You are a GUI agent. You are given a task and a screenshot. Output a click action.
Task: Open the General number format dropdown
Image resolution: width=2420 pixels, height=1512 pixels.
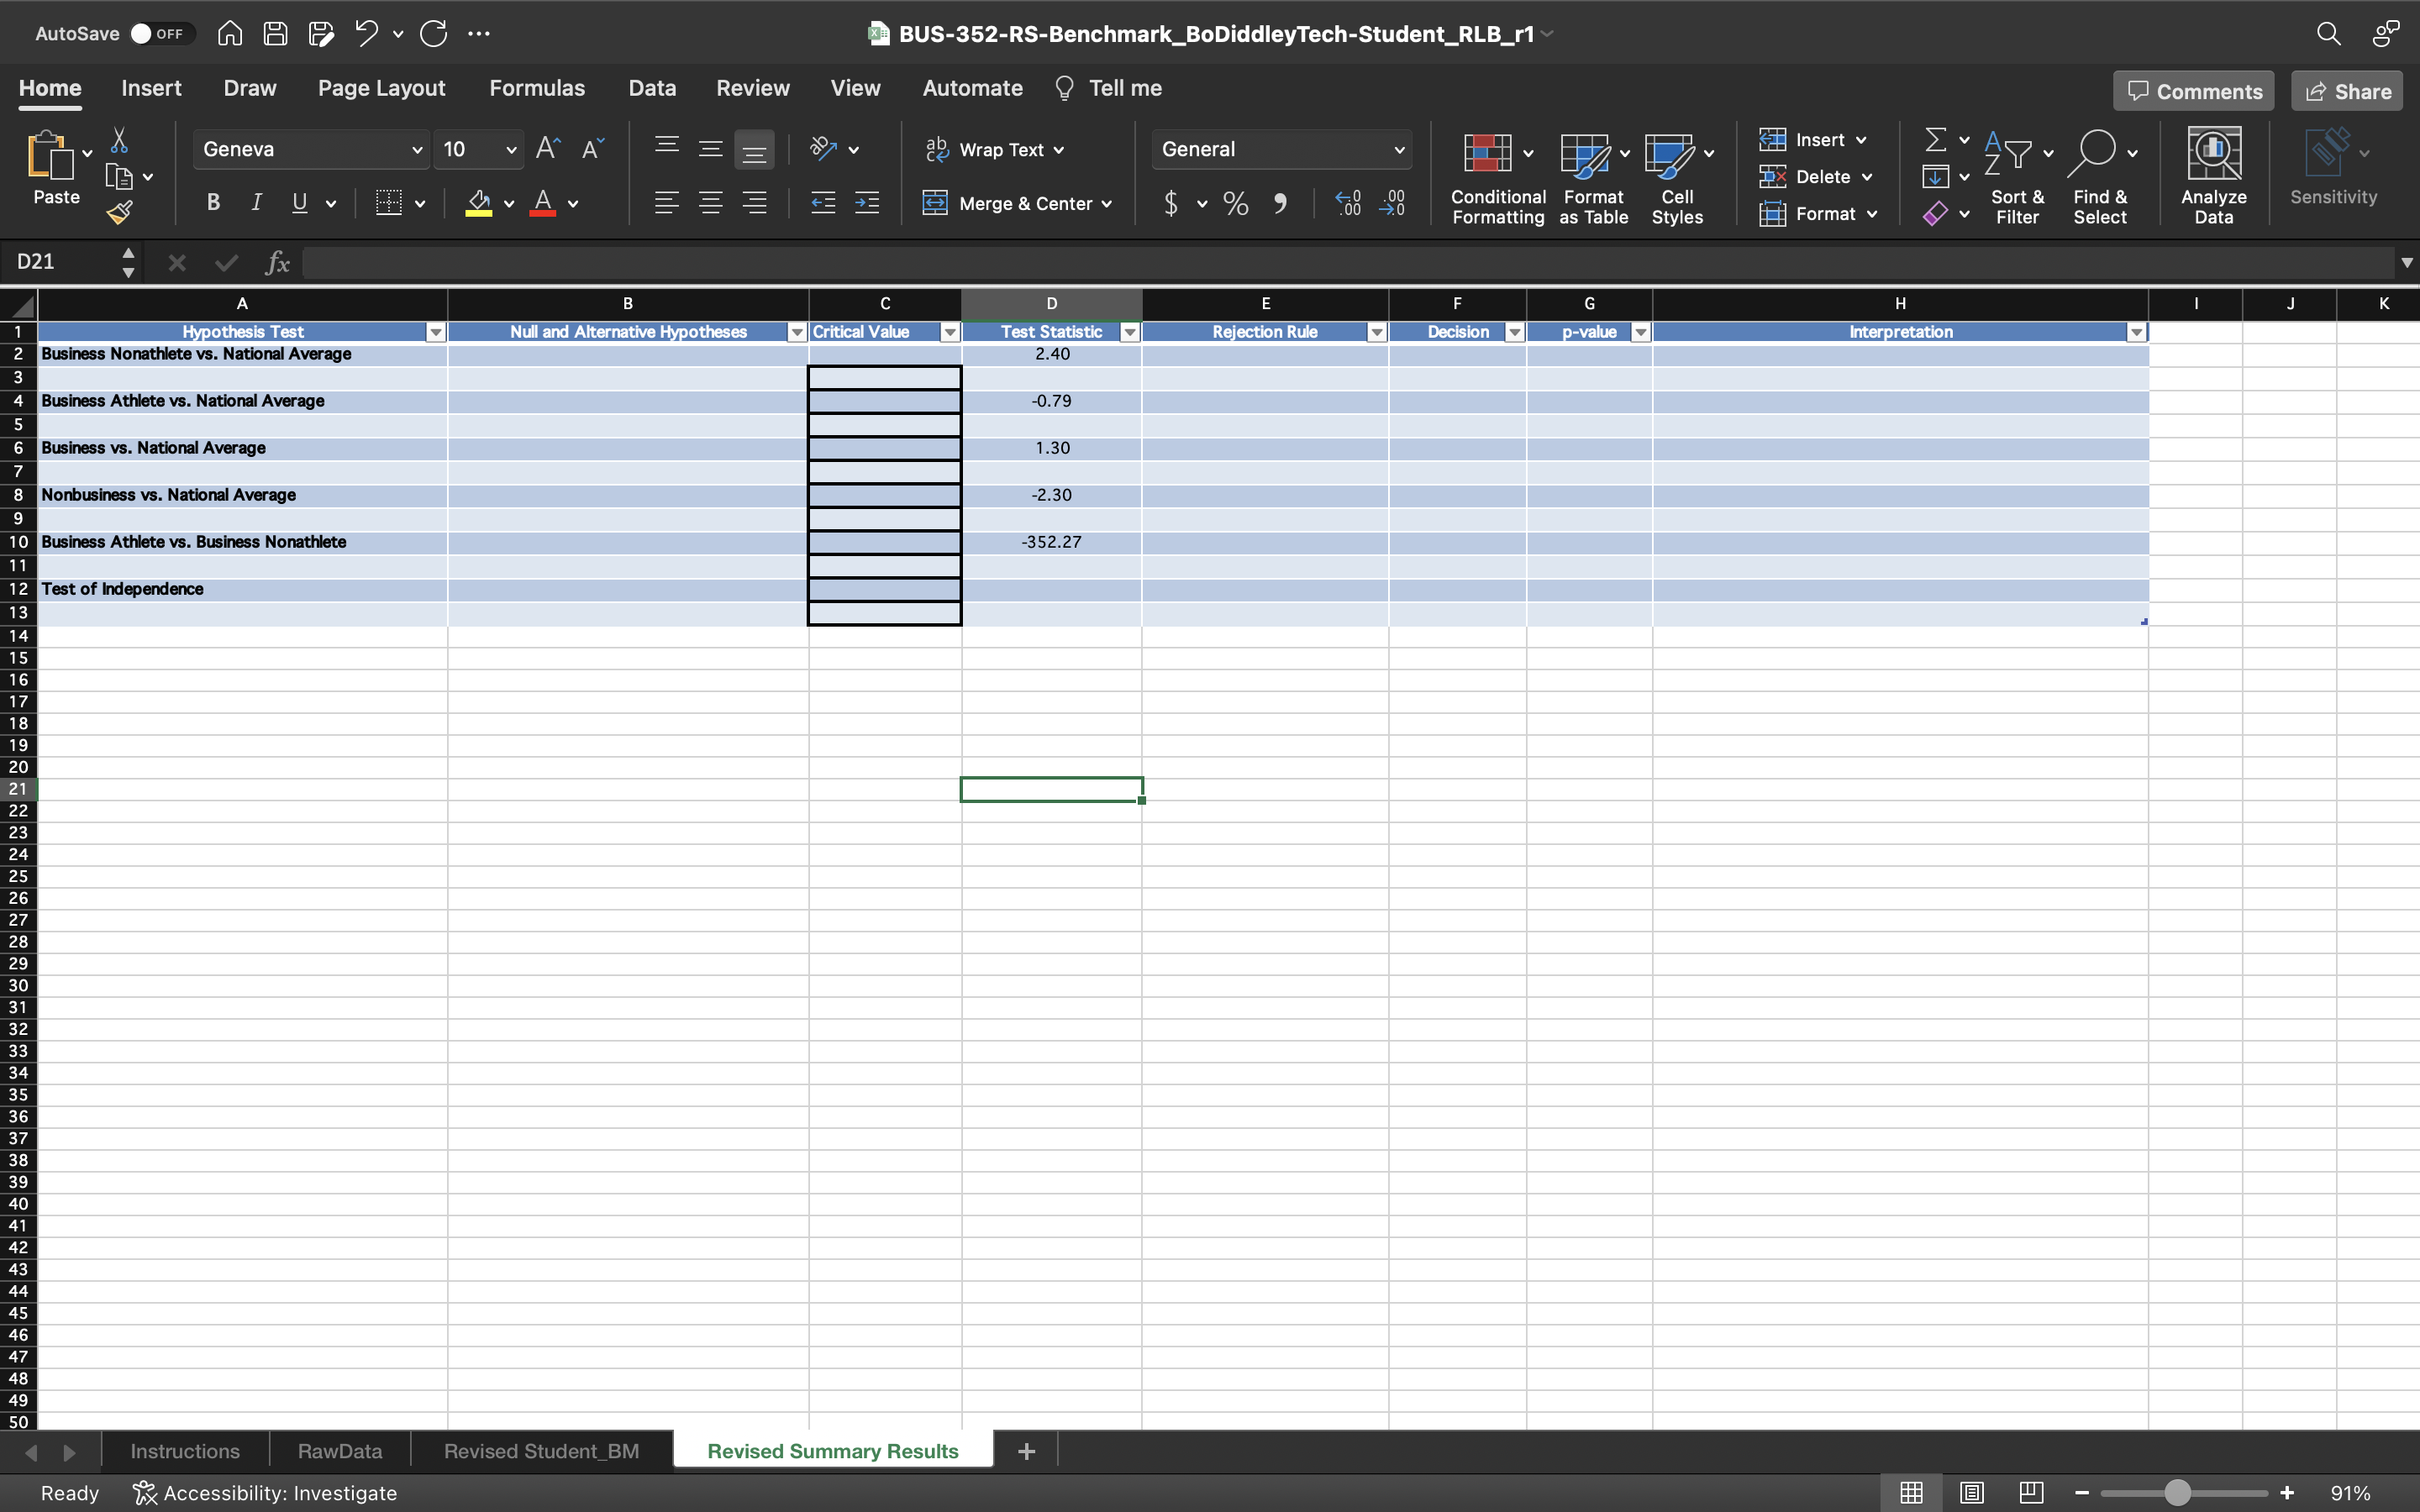1398,150
